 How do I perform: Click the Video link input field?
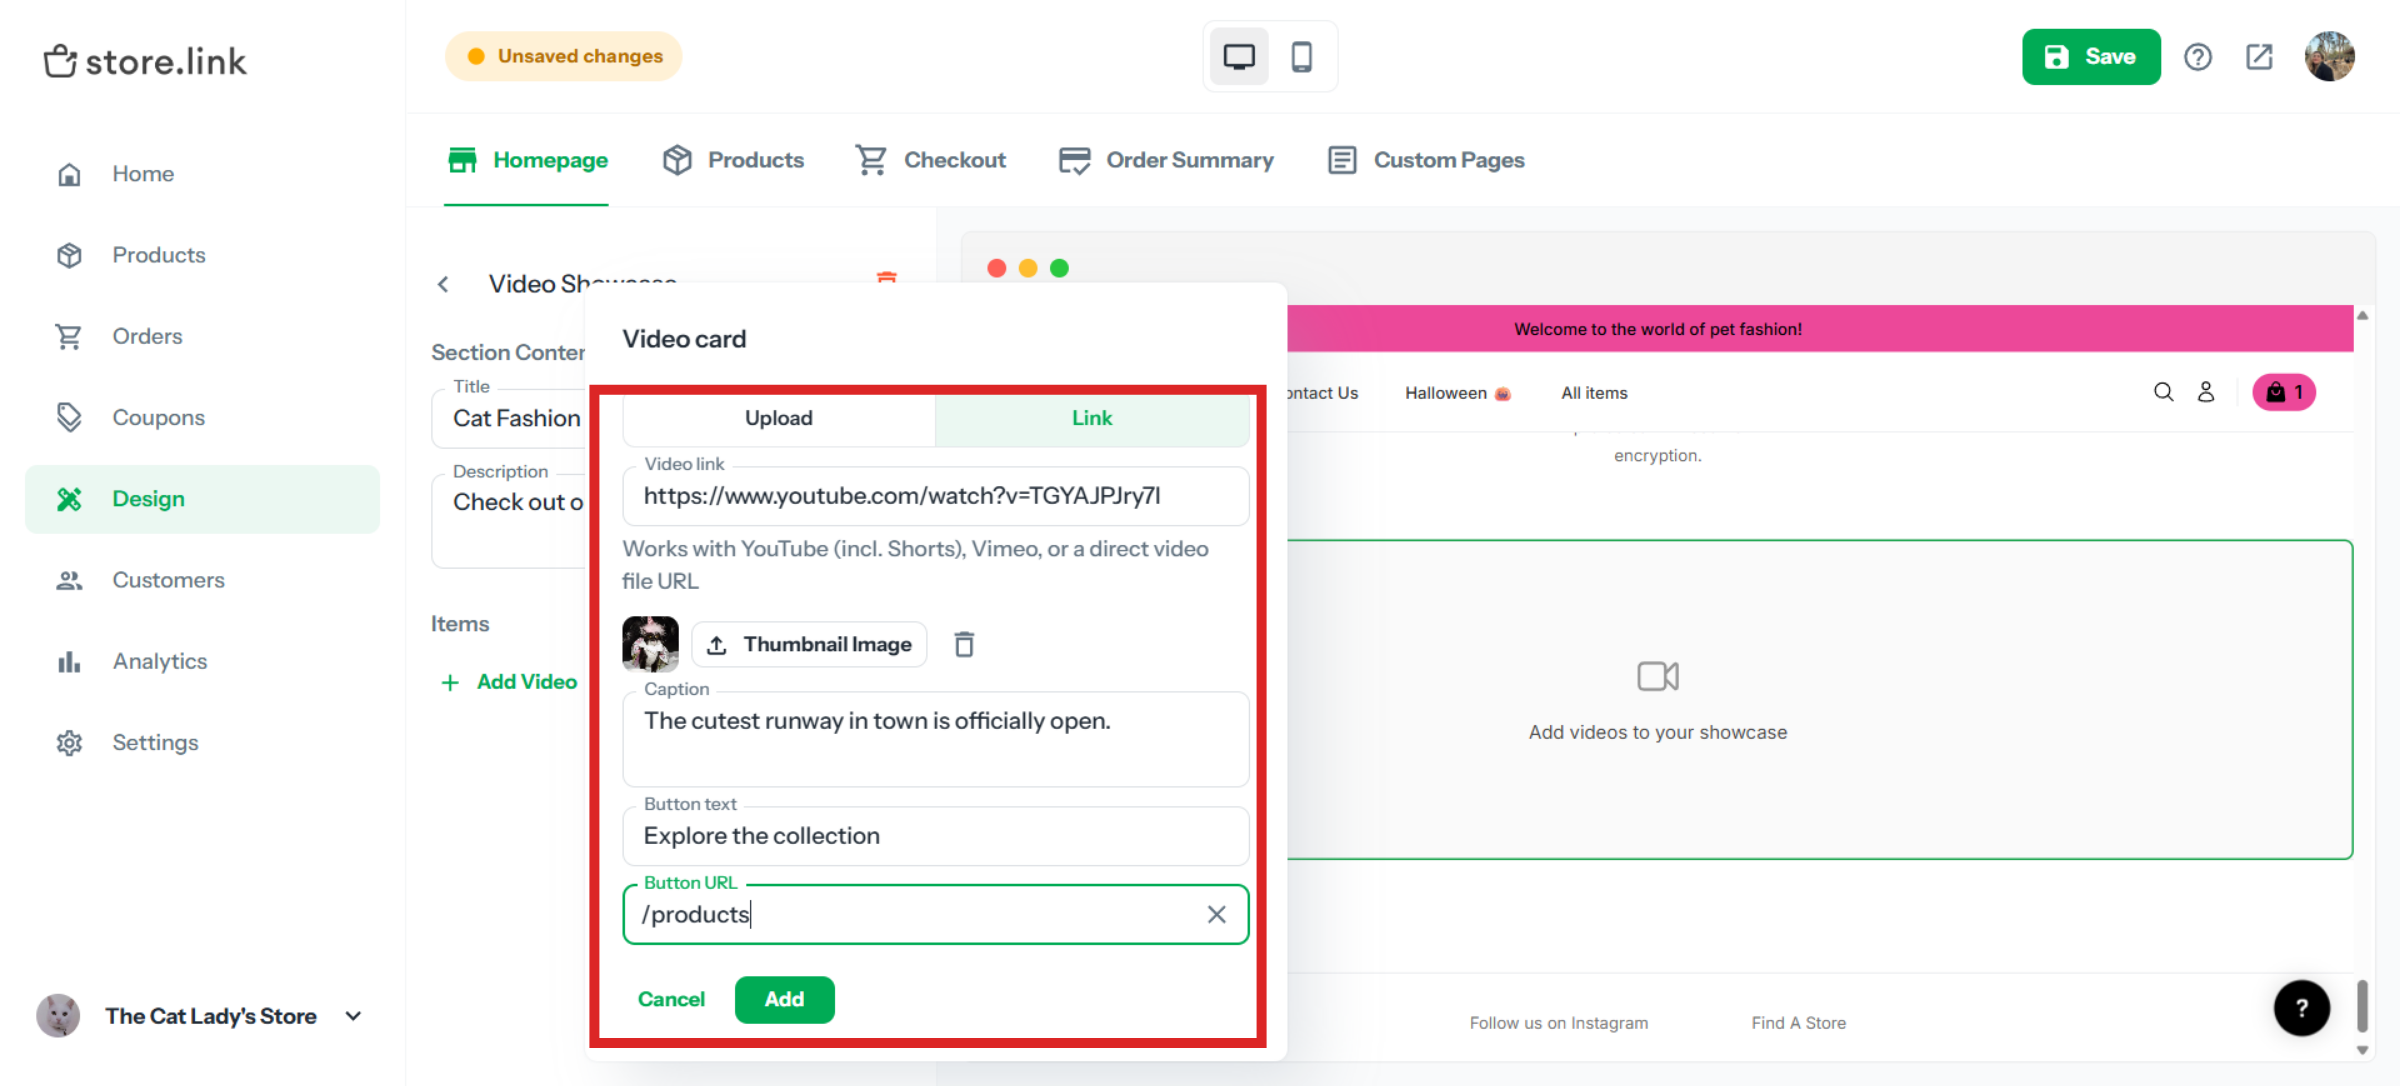tap(936, 496)
